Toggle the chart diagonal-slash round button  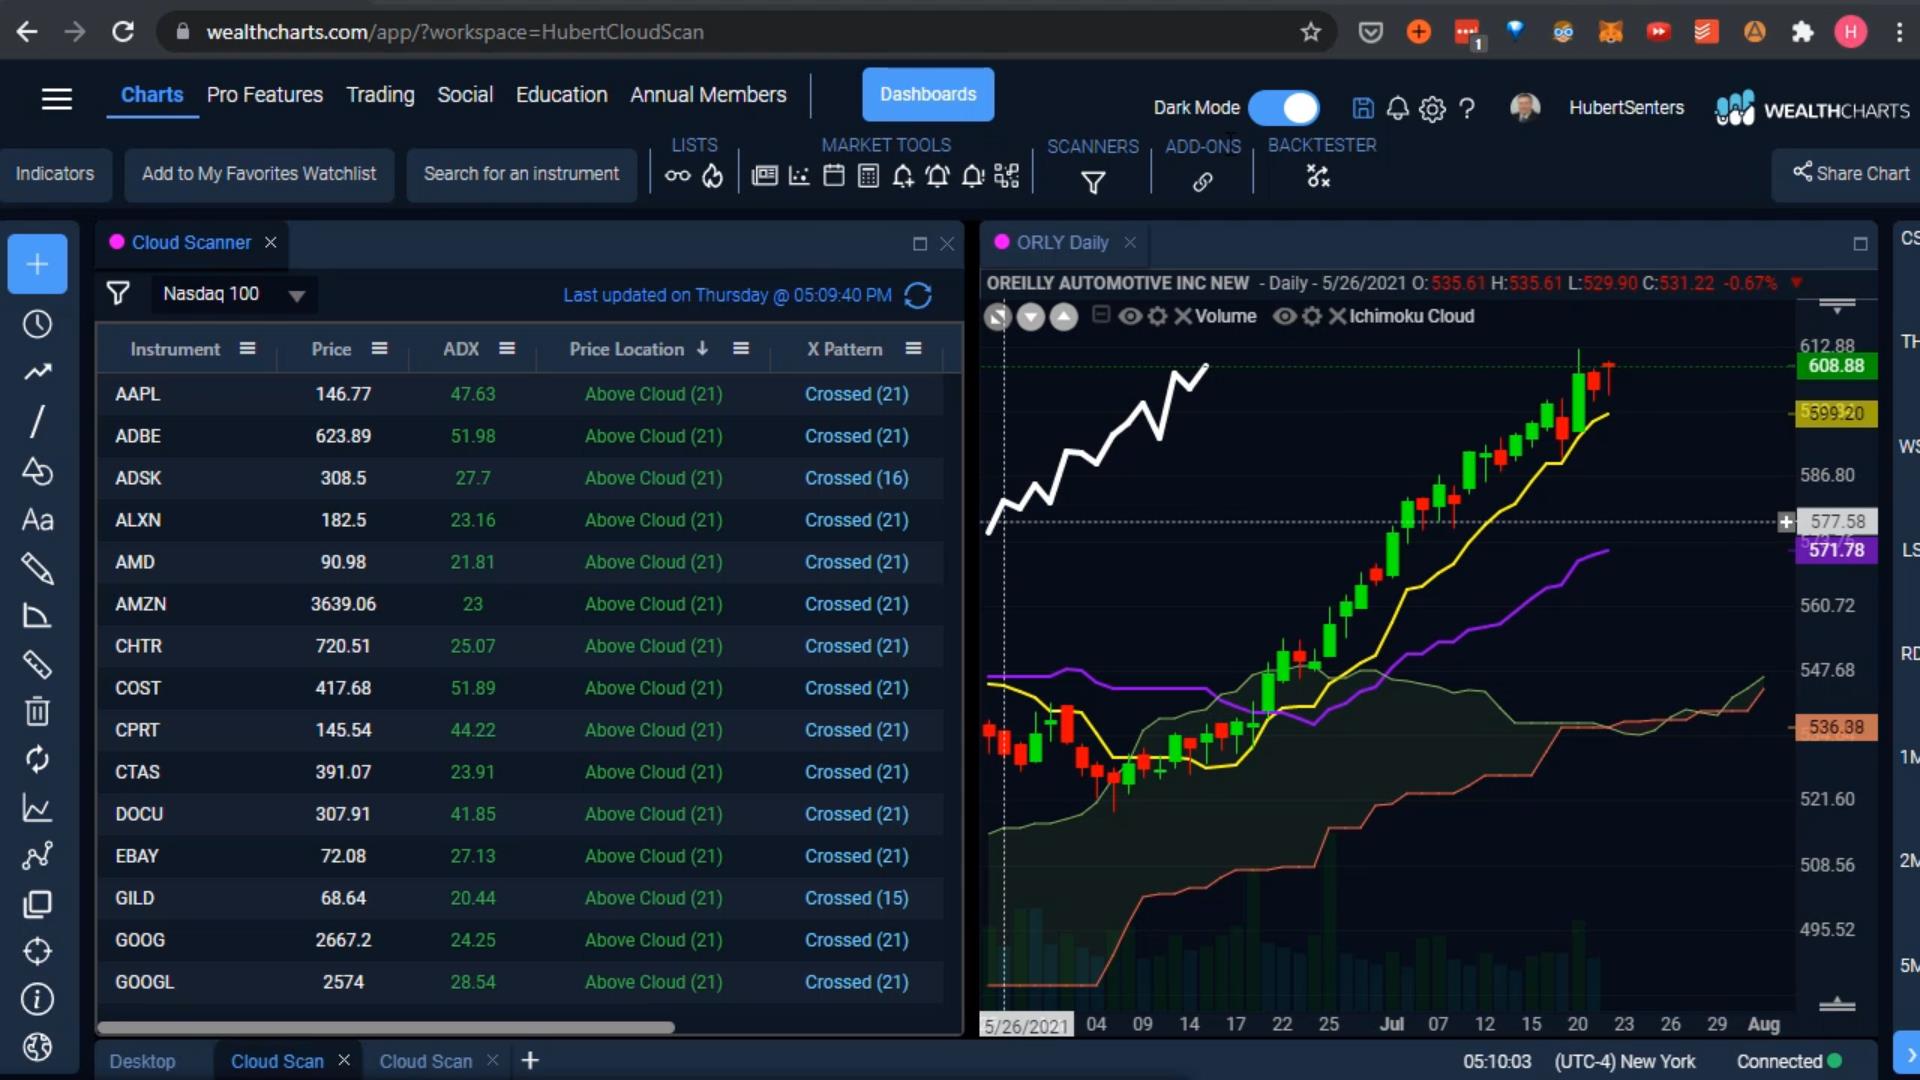pyautogui.click(x=998, y=317)
